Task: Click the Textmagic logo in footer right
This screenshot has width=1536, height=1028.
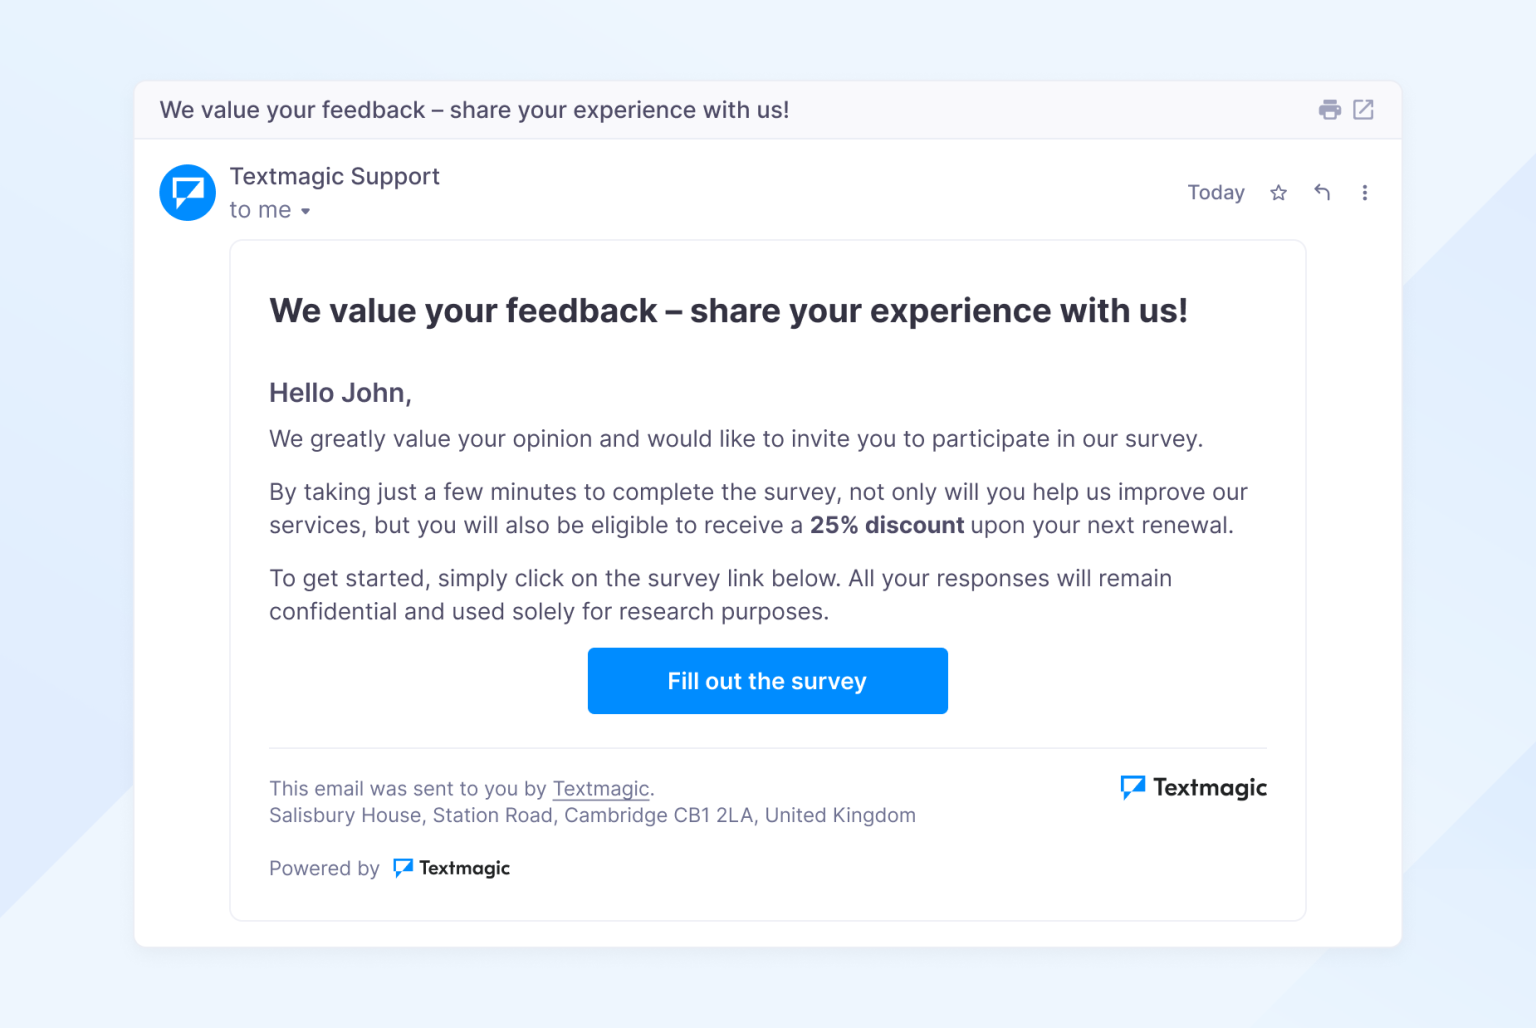Action: tap(1193, 788)
